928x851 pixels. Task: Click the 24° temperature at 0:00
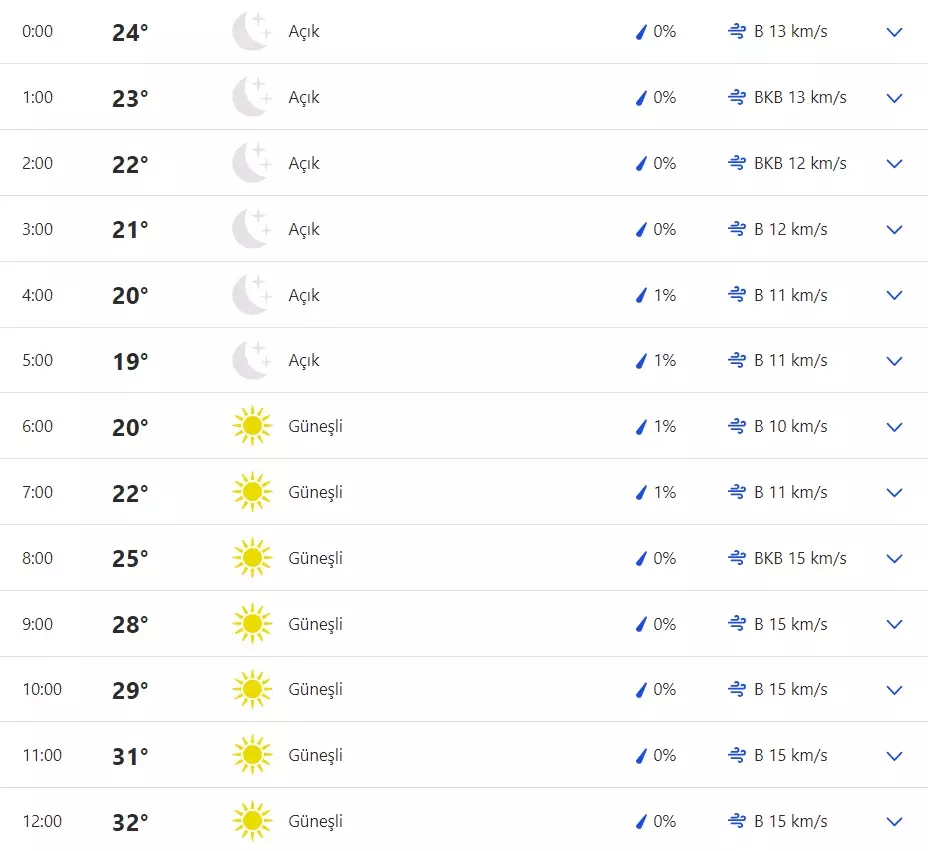(130, 32)
